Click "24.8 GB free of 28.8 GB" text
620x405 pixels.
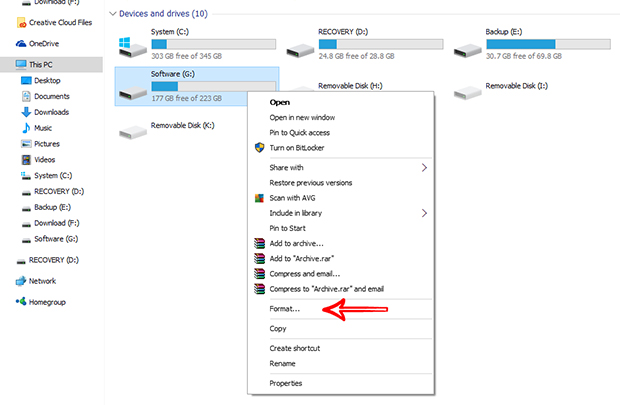(356, 56)
